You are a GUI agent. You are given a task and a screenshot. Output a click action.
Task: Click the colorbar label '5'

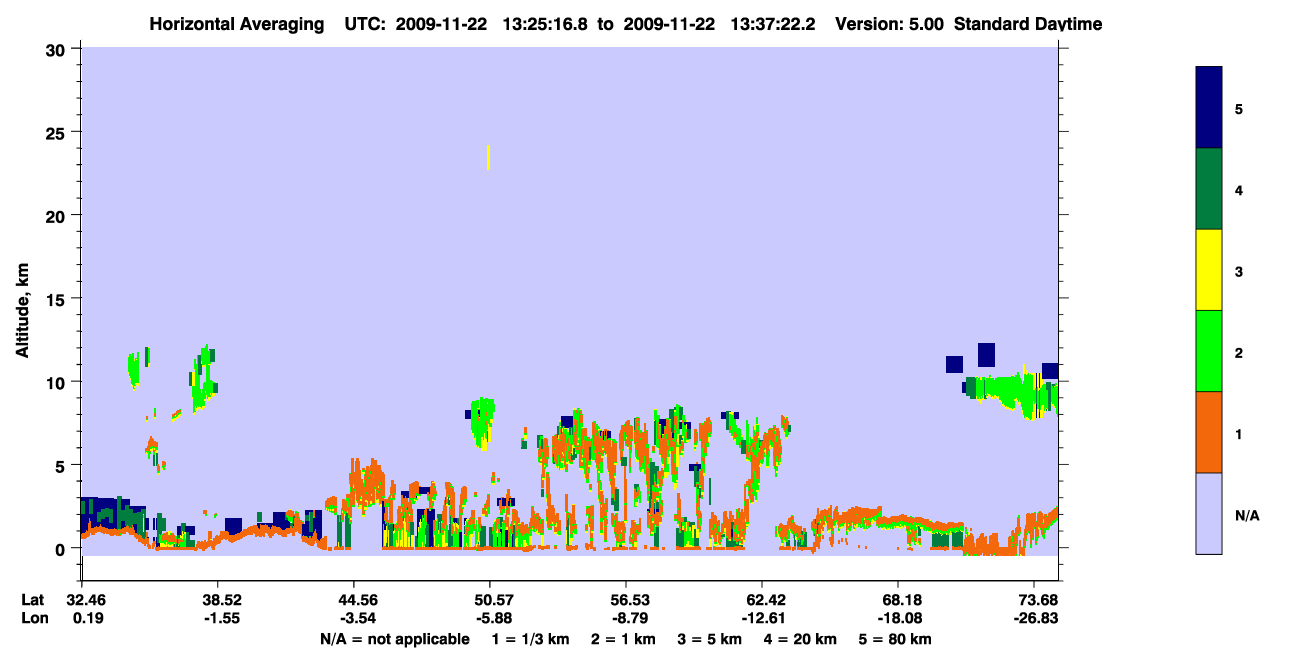(x=1239, y=108)
